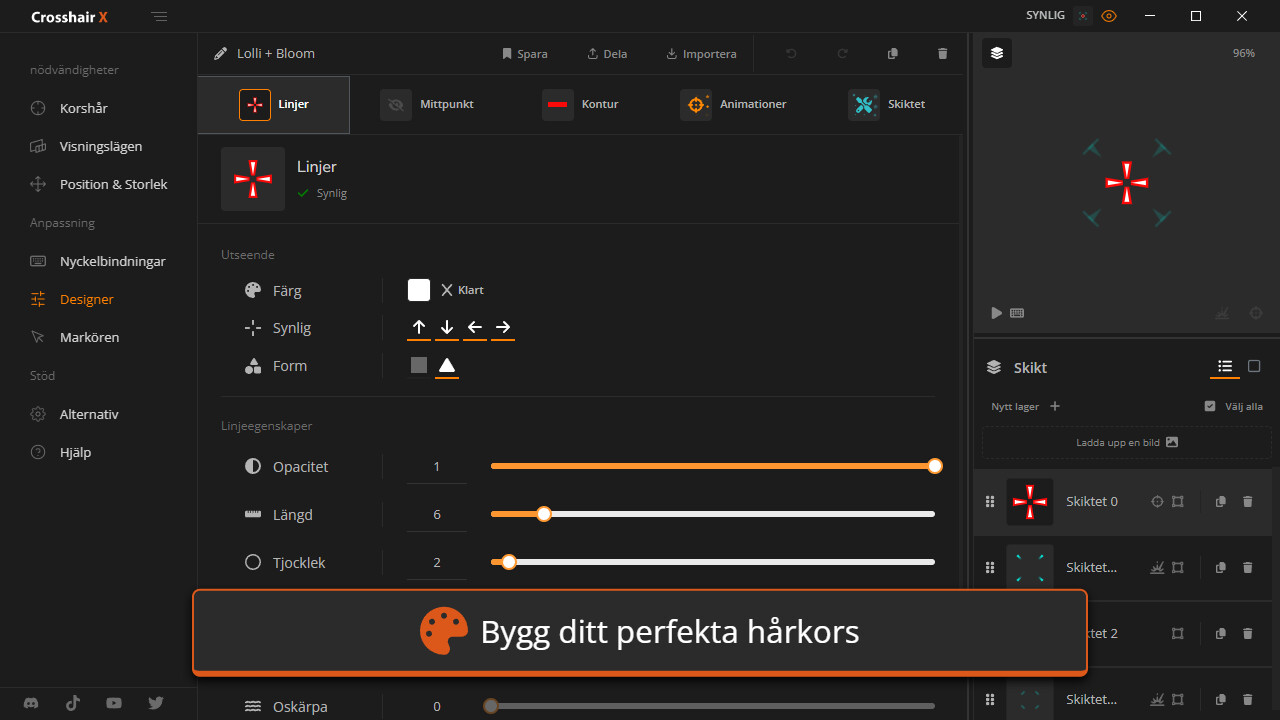Toggle the SYNLIG eye visibility icon
Viewport: 1280px width, 720px height.
[1108, 16]
